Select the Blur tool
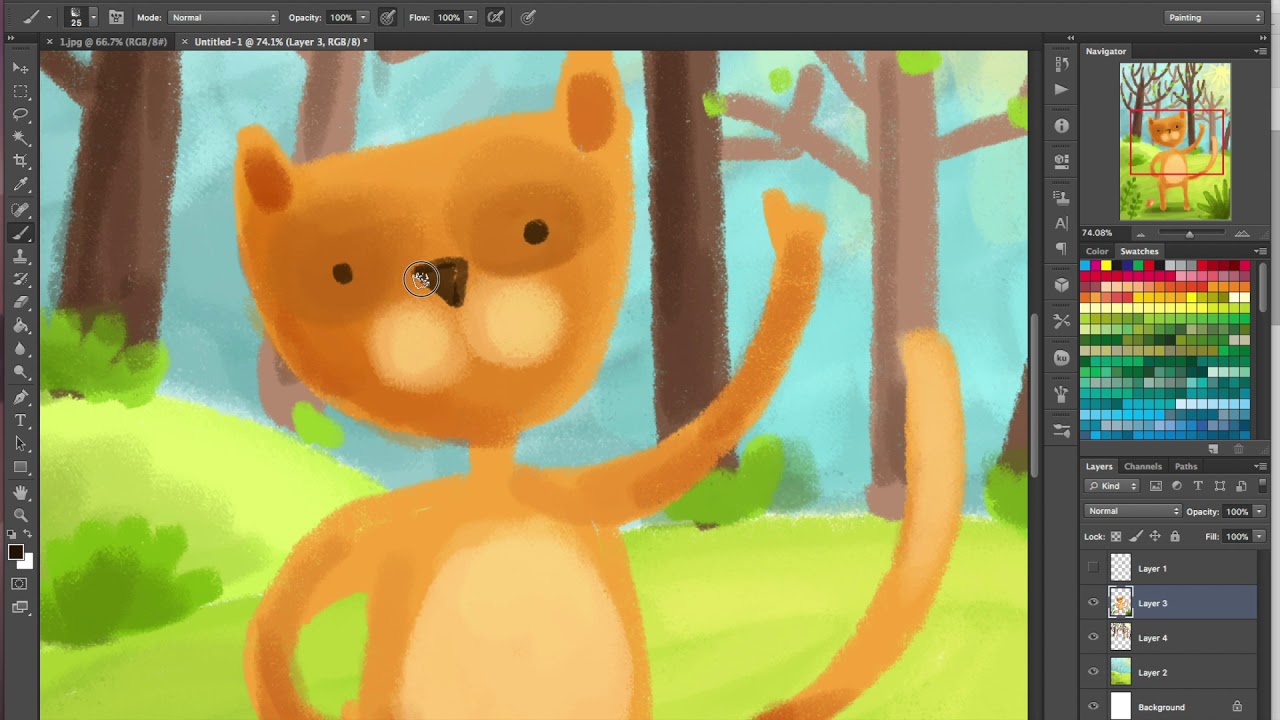 pos(20,349)
